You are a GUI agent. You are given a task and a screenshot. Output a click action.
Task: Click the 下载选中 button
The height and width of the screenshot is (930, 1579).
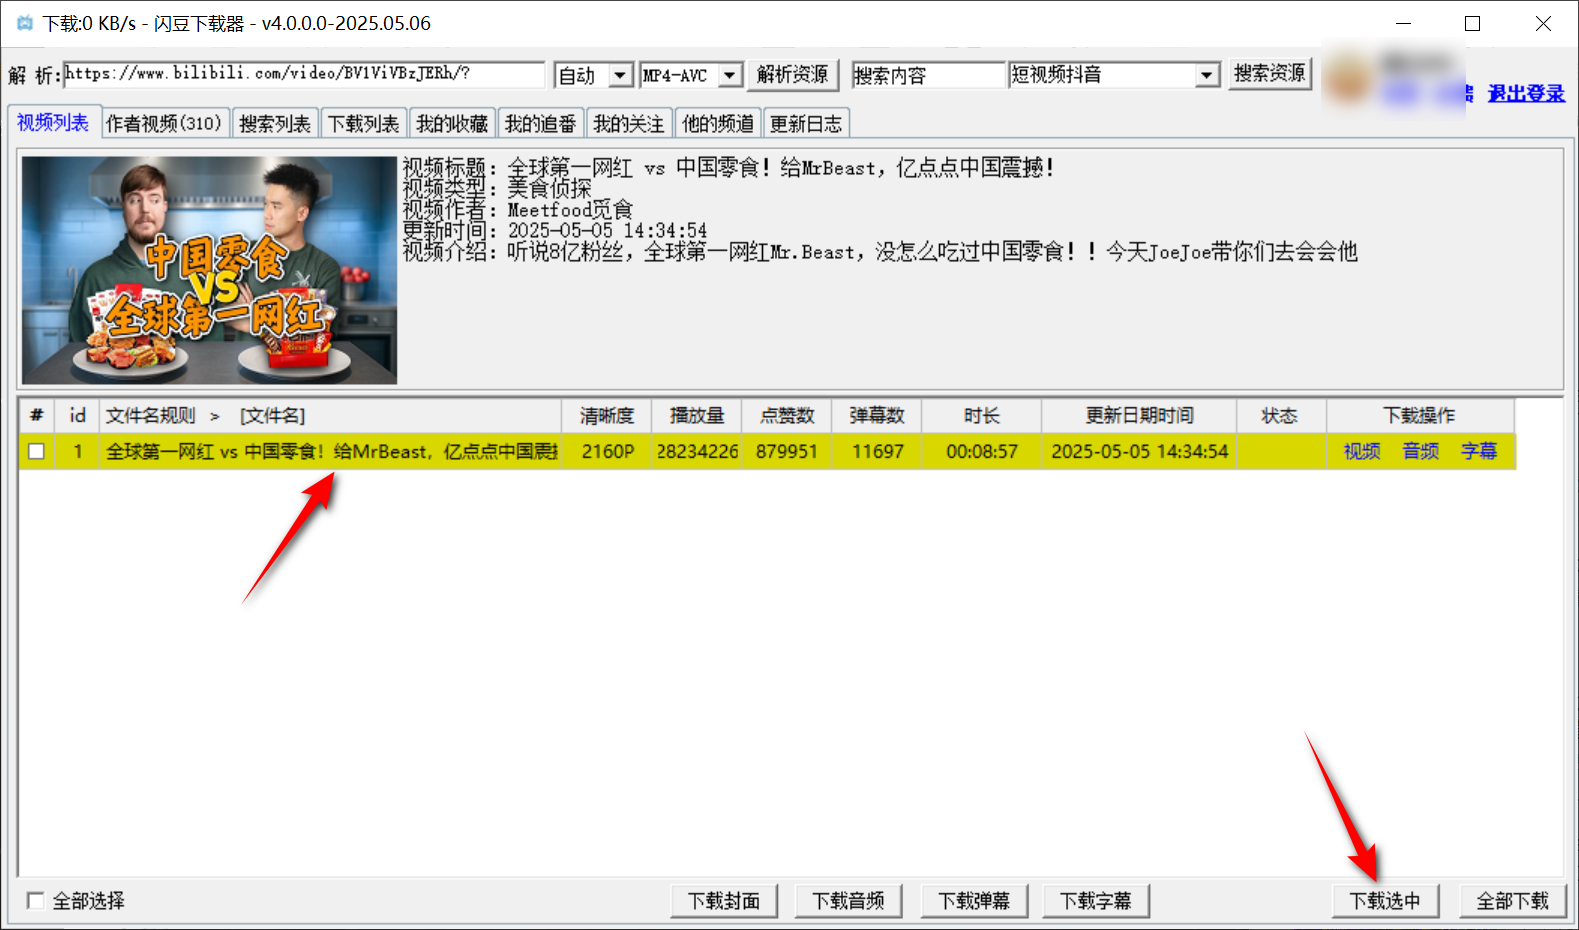coord(1385,900)
